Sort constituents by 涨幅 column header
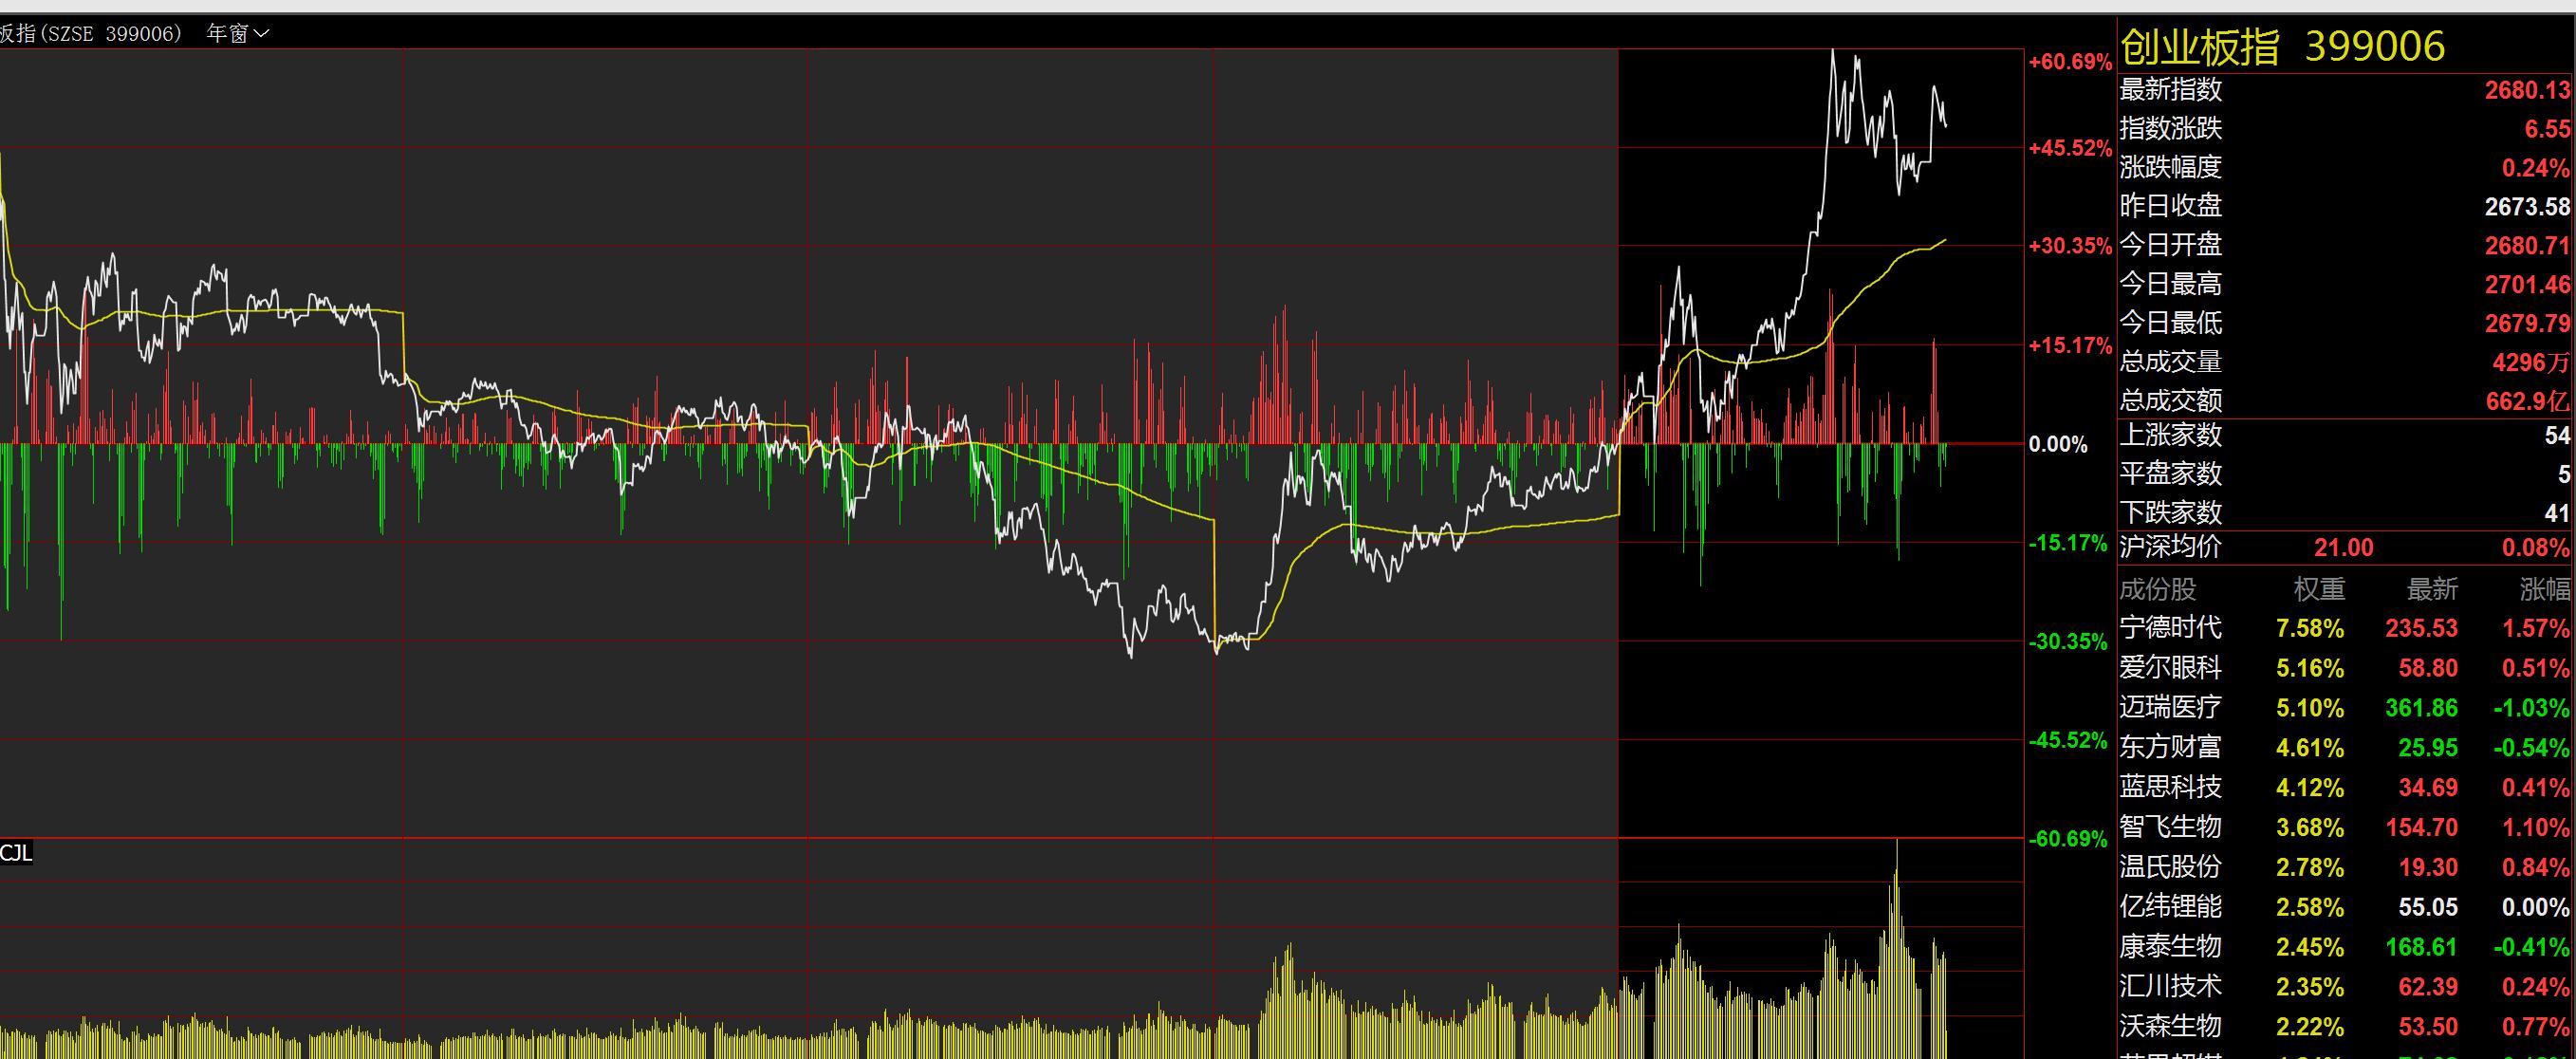Image resolution: width=2576 pixels, height=1059 pixels. tap(2543, 590)
